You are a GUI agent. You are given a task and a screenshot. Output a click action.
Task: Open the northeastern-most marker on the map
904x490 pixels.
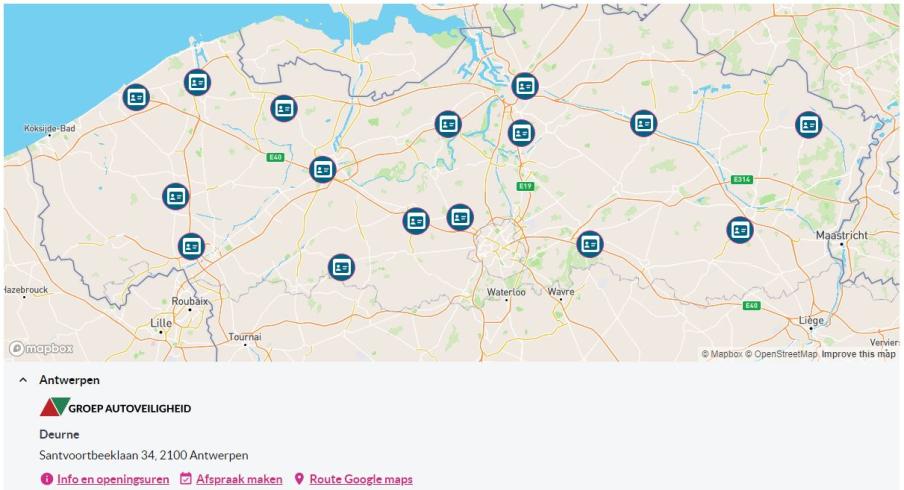[x=808, y=125]
